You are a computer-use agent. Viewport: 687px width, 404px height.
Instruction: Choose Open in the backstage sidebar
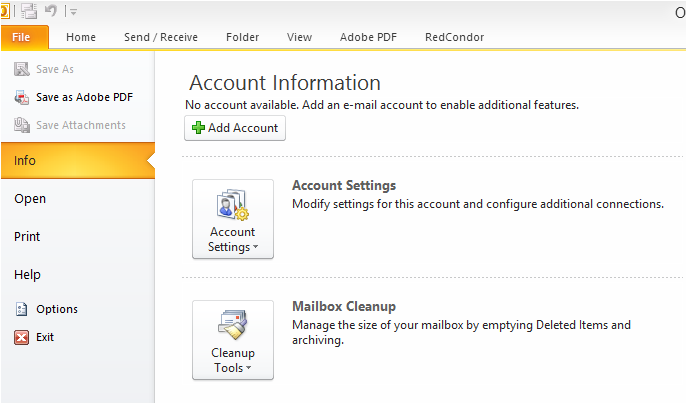click(x=30, y=199)
